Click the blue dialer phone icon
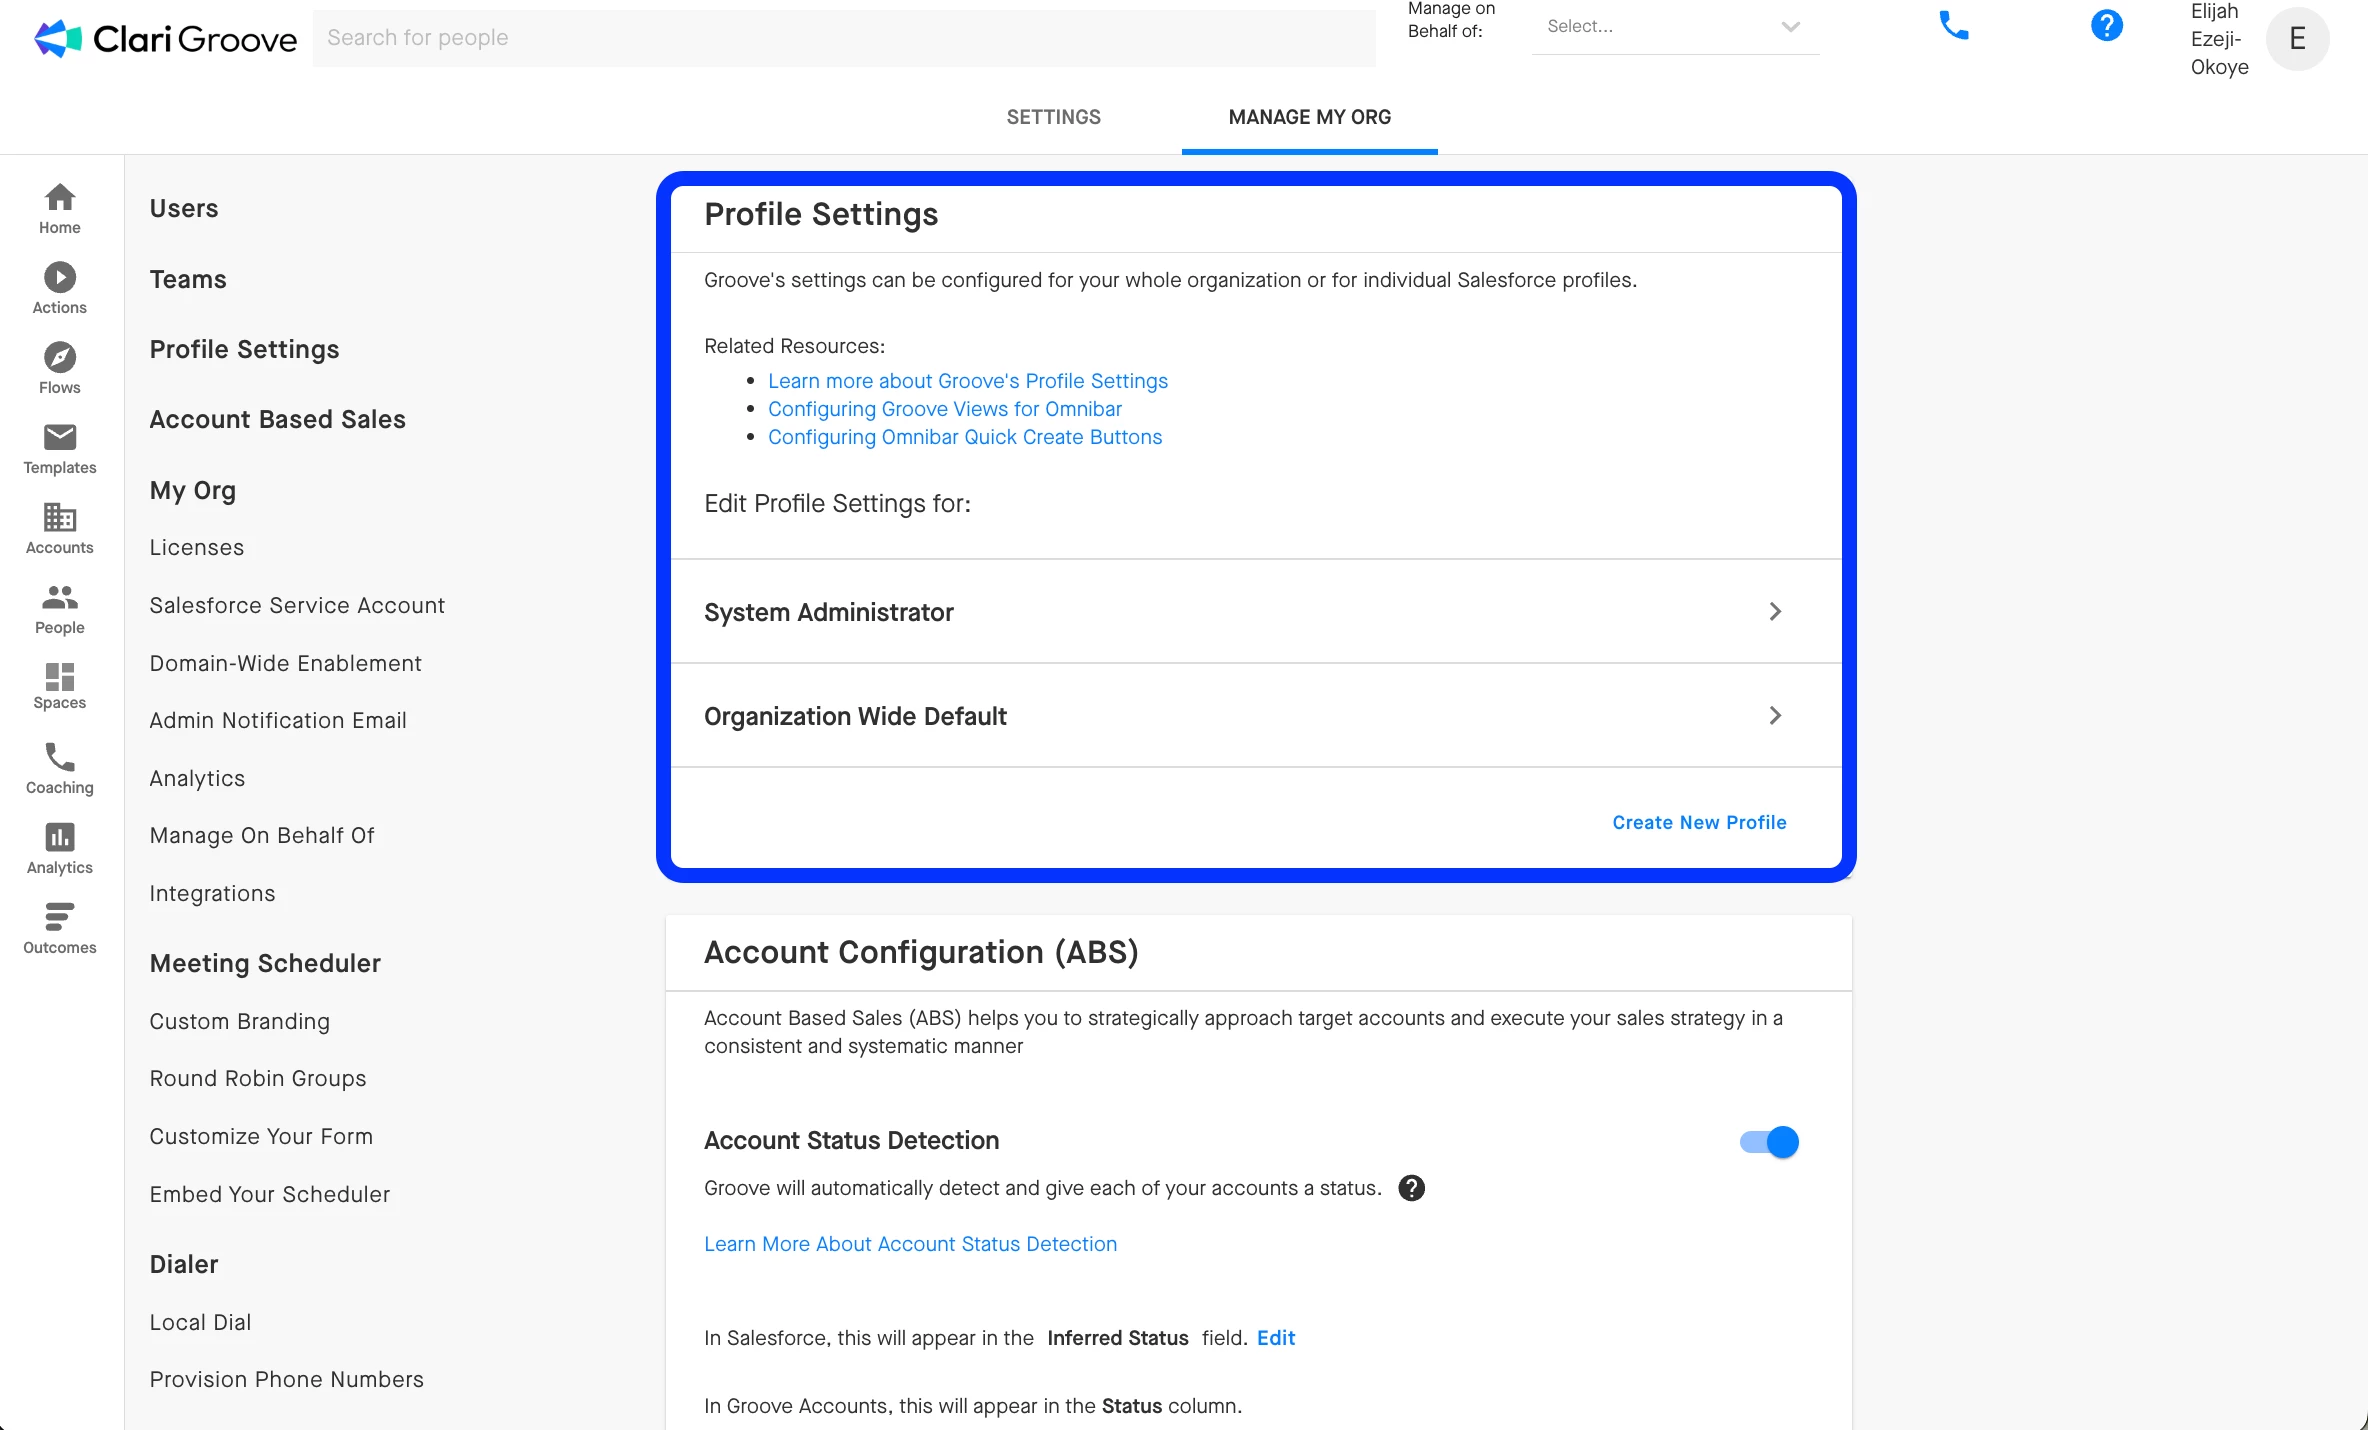The width and height of the screenshot is (2368, 1430). [1953, 26]
